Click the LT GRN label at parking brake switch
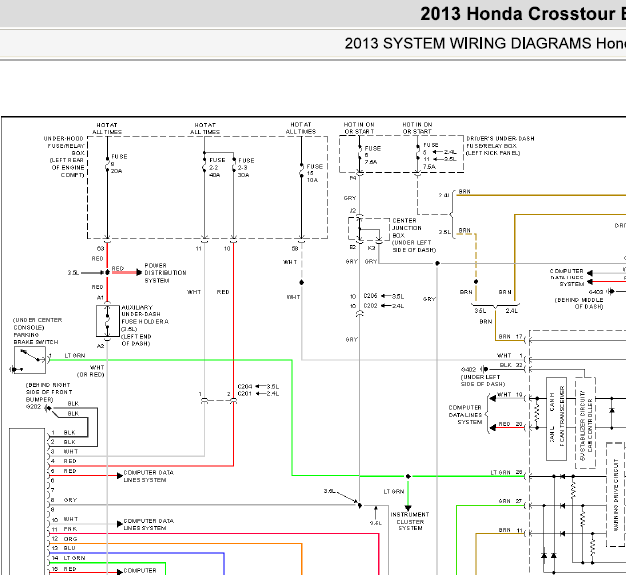 tap(75, 355)
